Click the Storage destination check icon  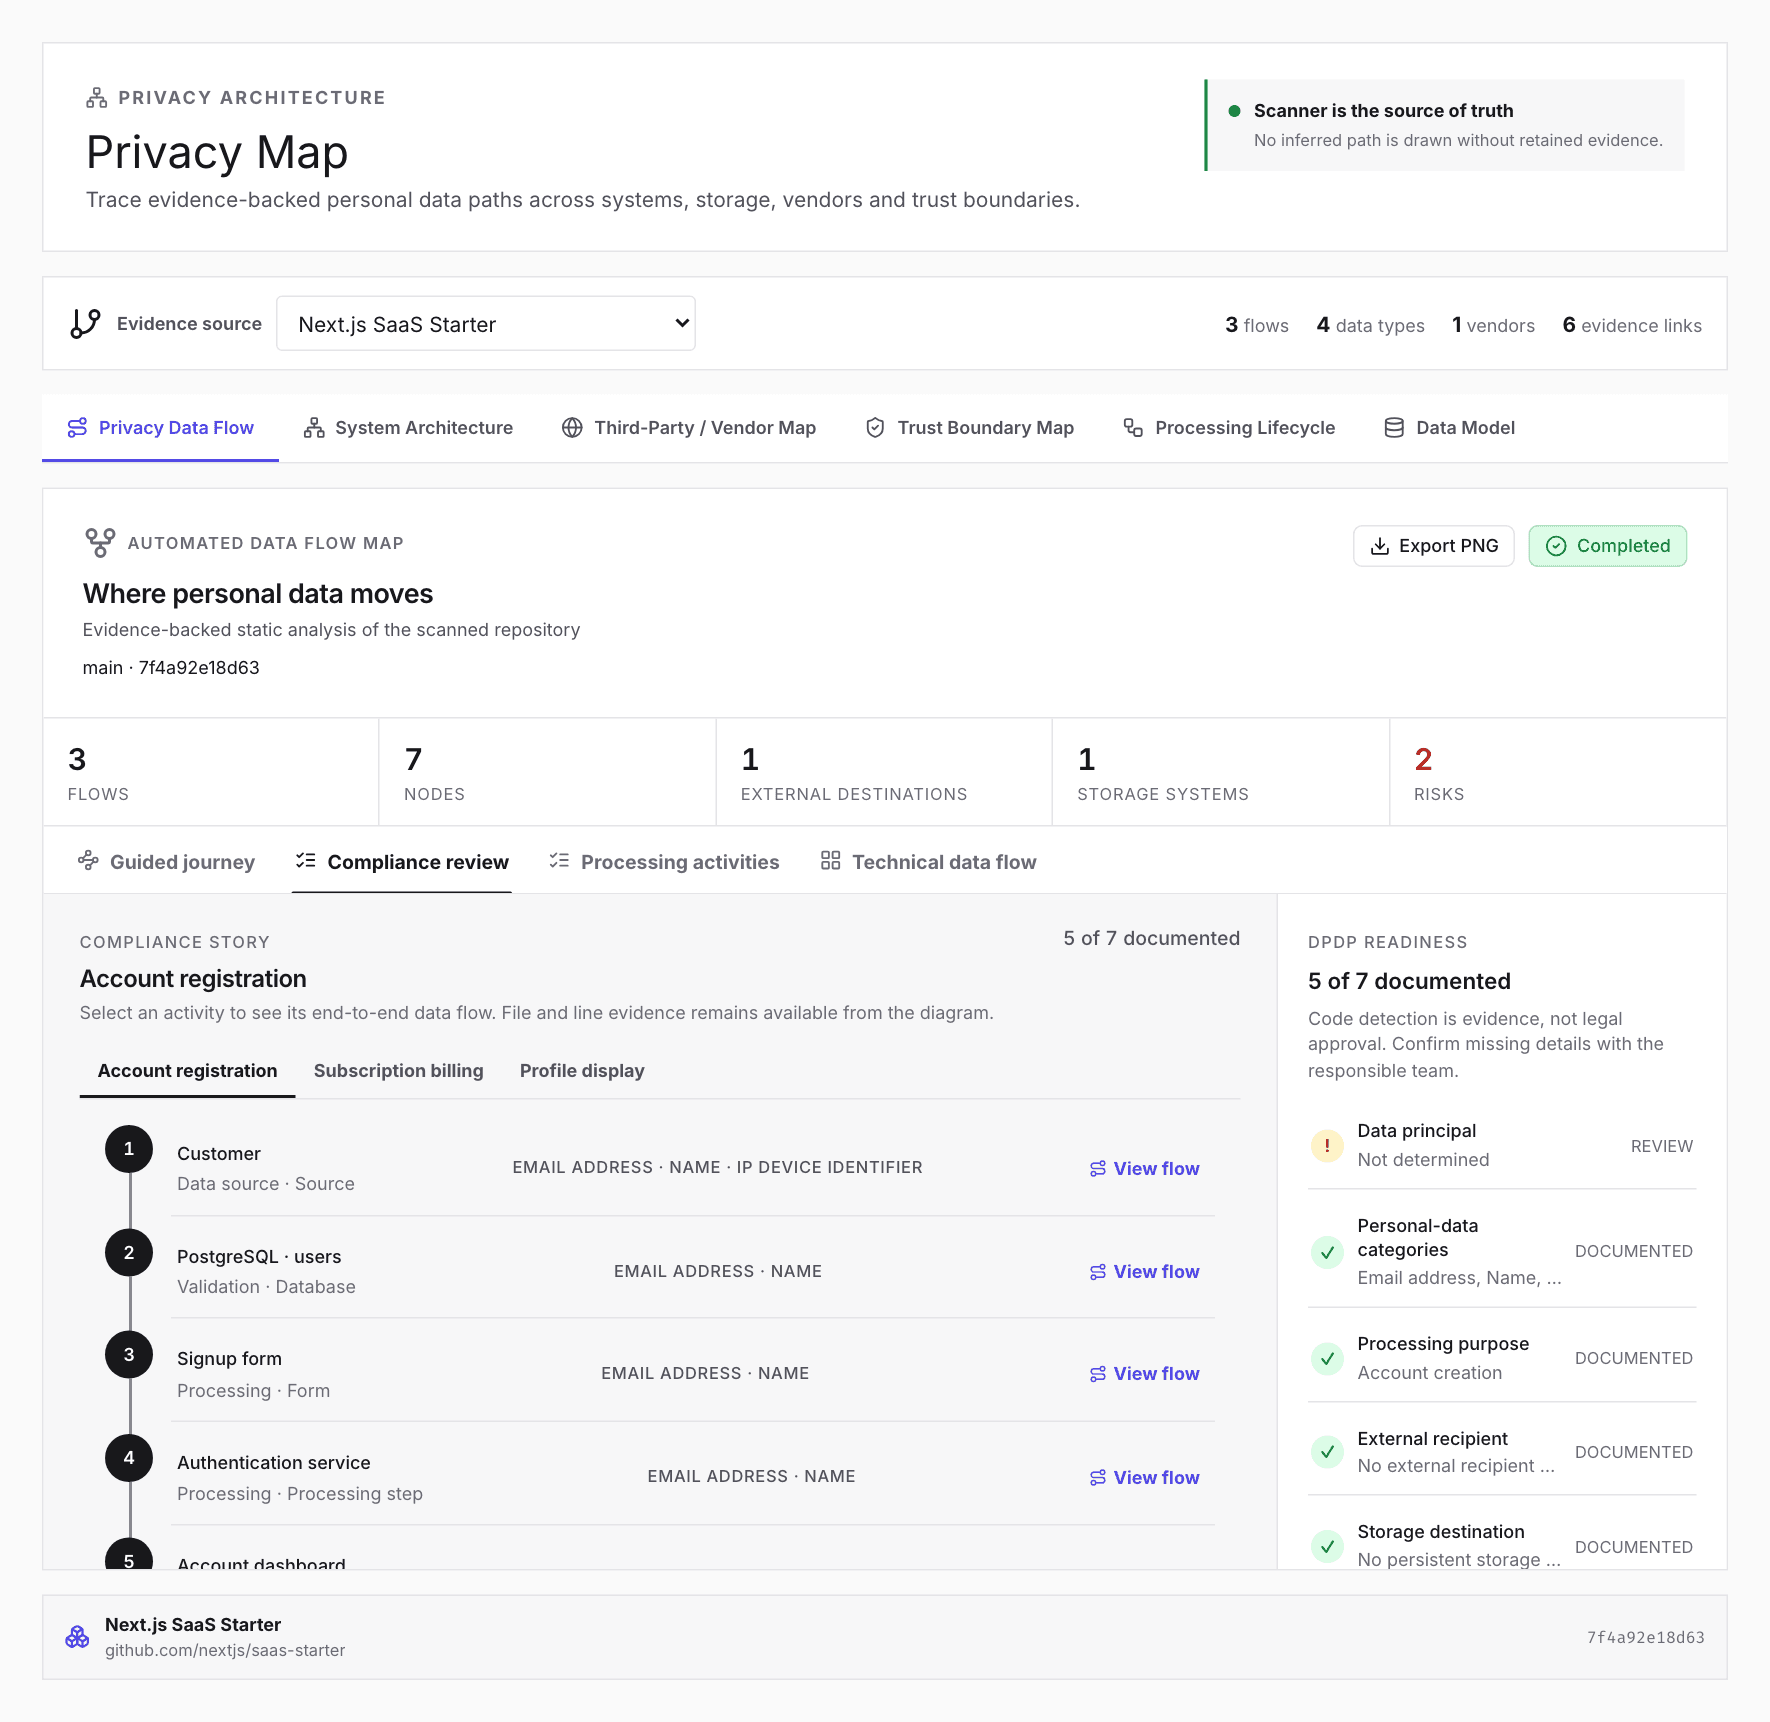pyautogui.click(x=1327, y=1547)
